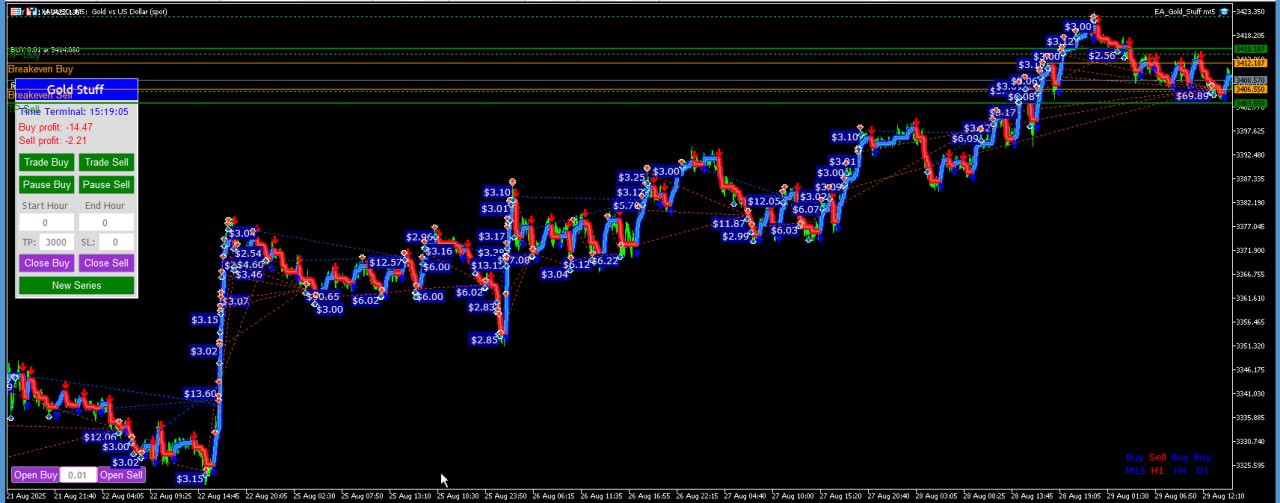This screenshot has height=503, width=1280.
Task: Click the Trade Buy button
Action: pos(47,162)
